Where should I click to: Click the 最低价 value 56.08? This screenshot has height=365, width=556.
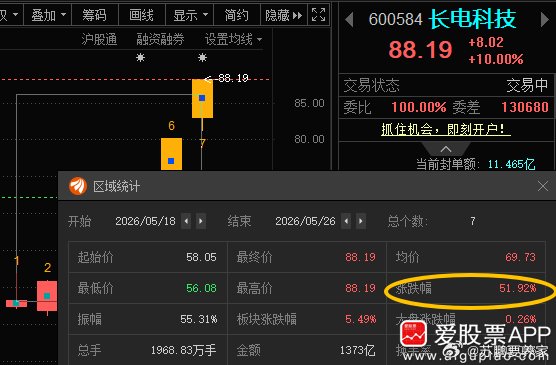pos(201,288)
